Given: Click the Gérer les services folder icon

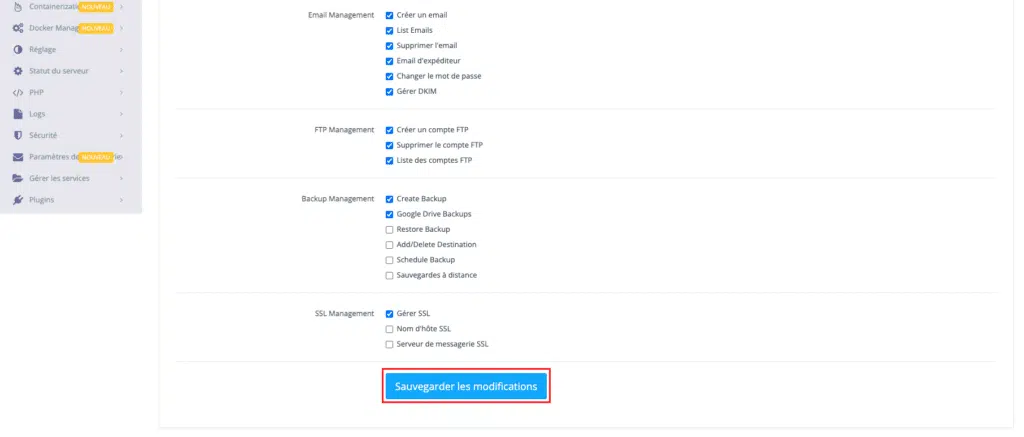Looking at the screenshot, I should pos(18,178).
